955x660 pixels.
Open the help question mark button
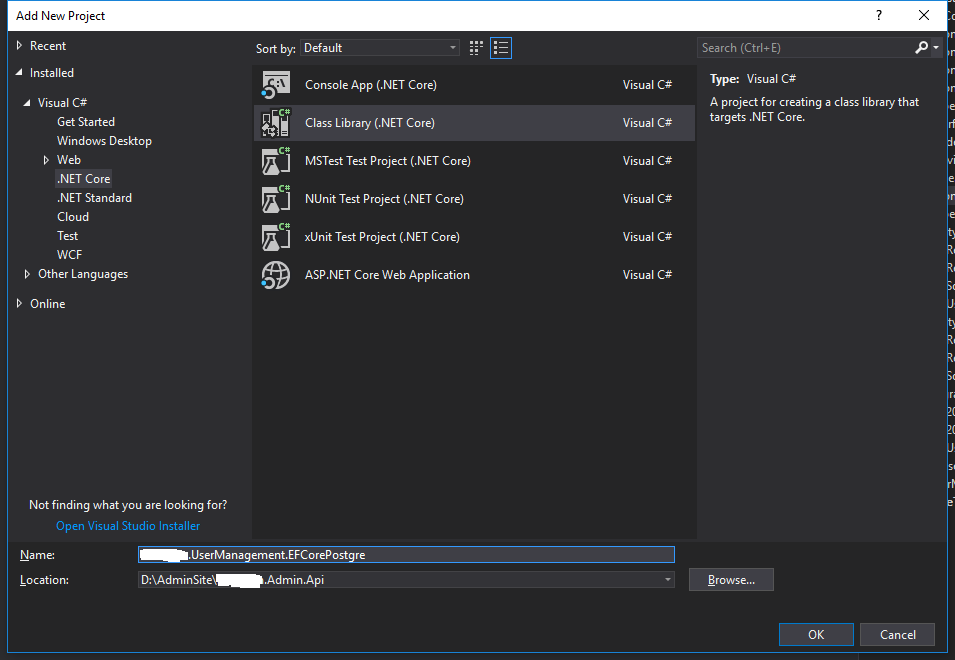pos(879,15)
